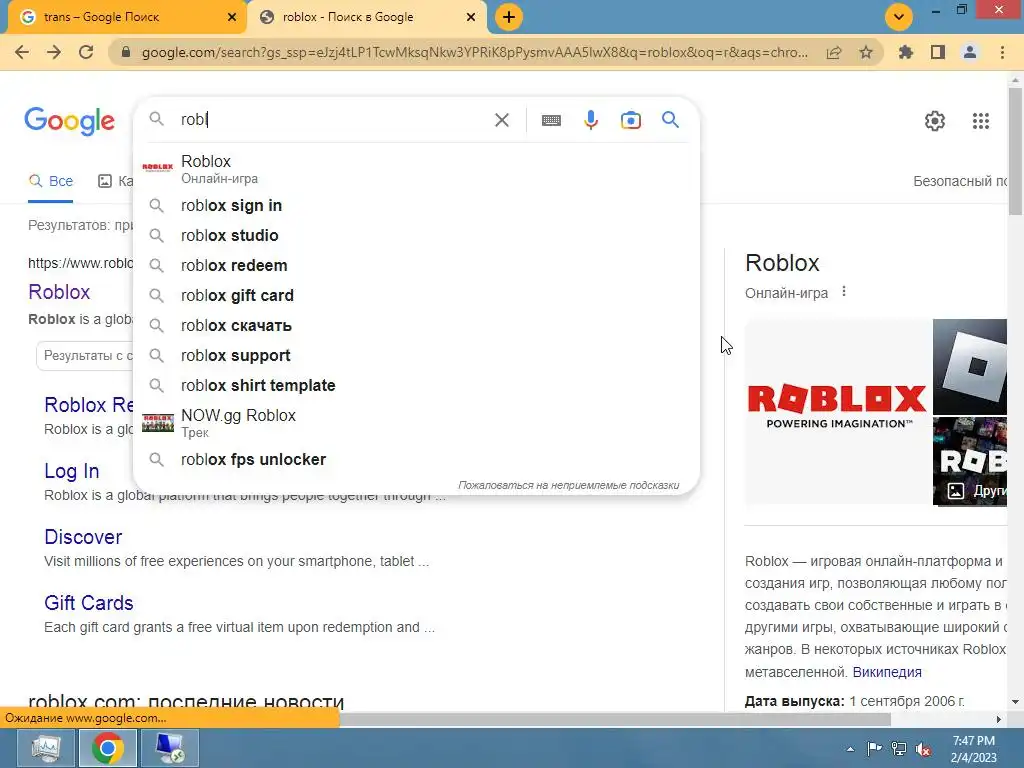Reload the page with the refresh icon
Screen dimensions: 1024x768
pyautogui.click(x=86, y=52)
